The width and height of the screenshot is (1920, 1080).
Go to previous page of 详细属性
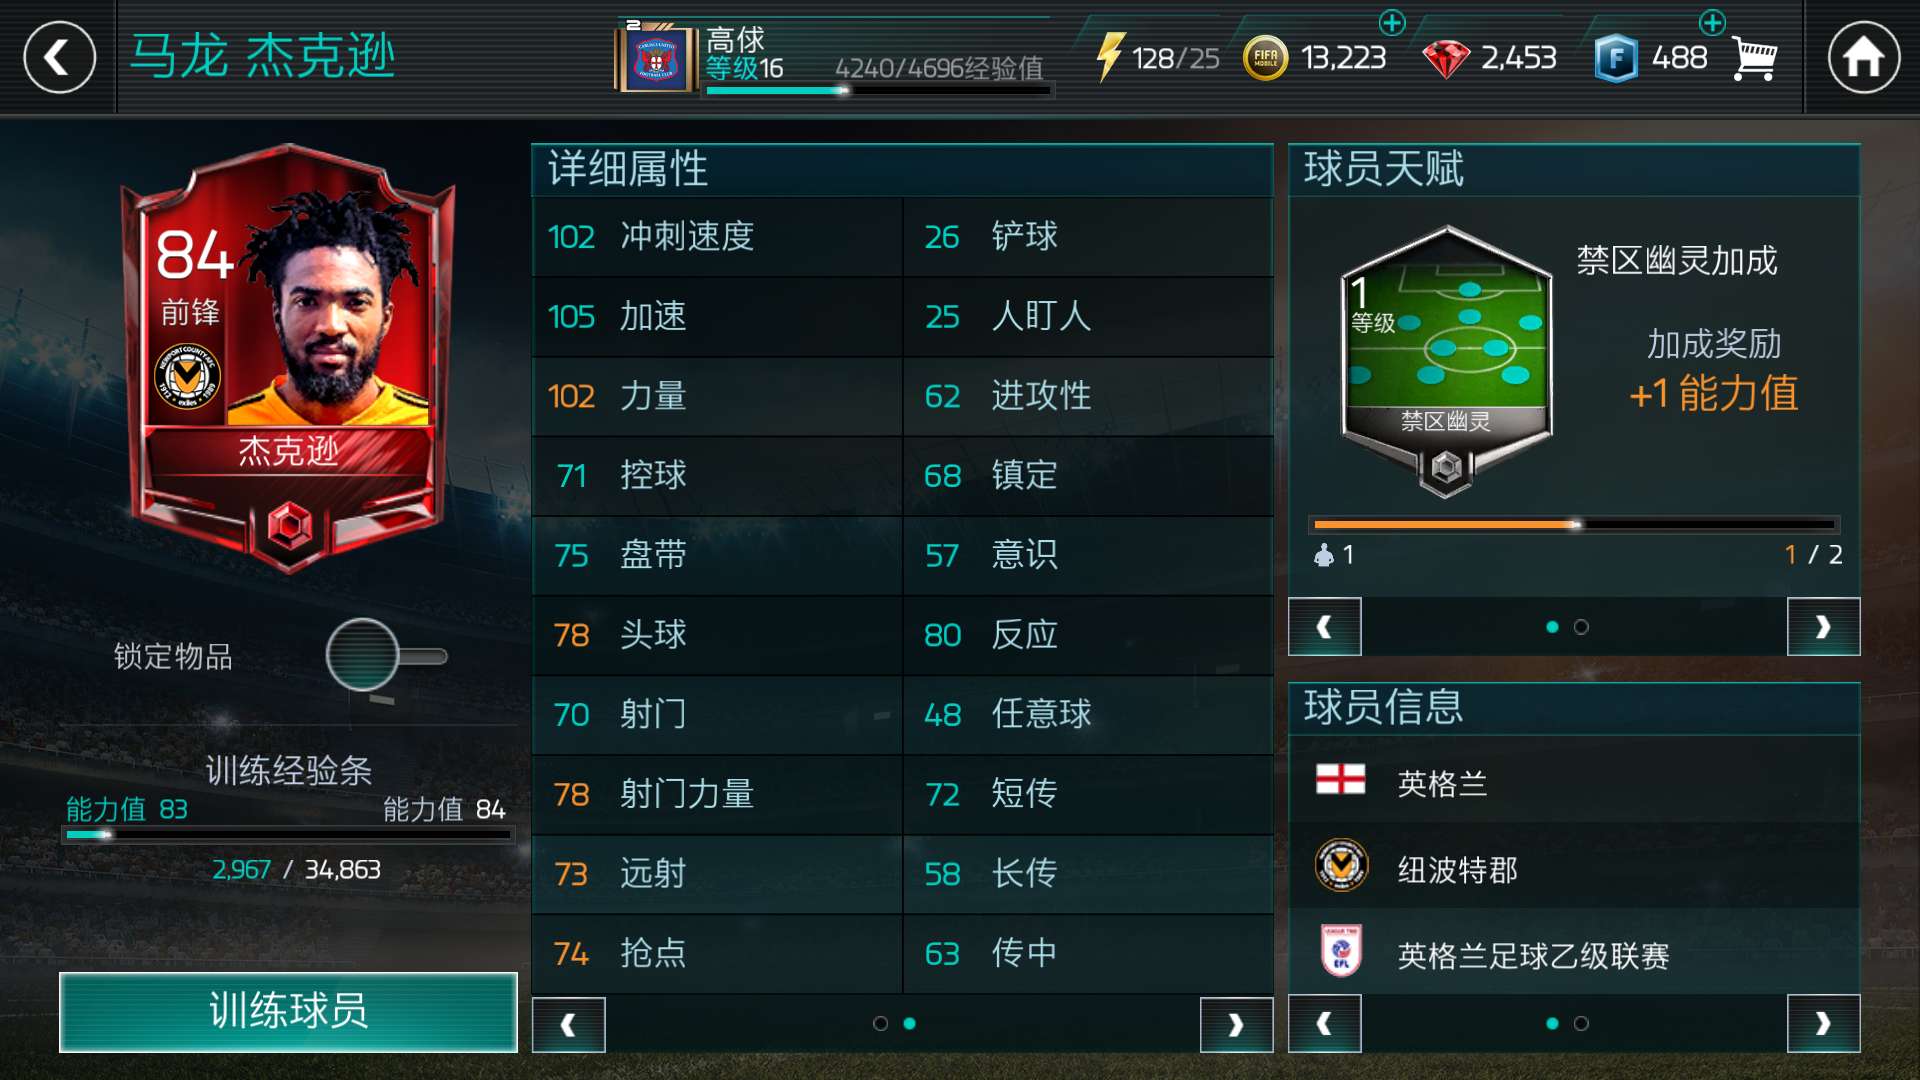[x=568, y=1024]
